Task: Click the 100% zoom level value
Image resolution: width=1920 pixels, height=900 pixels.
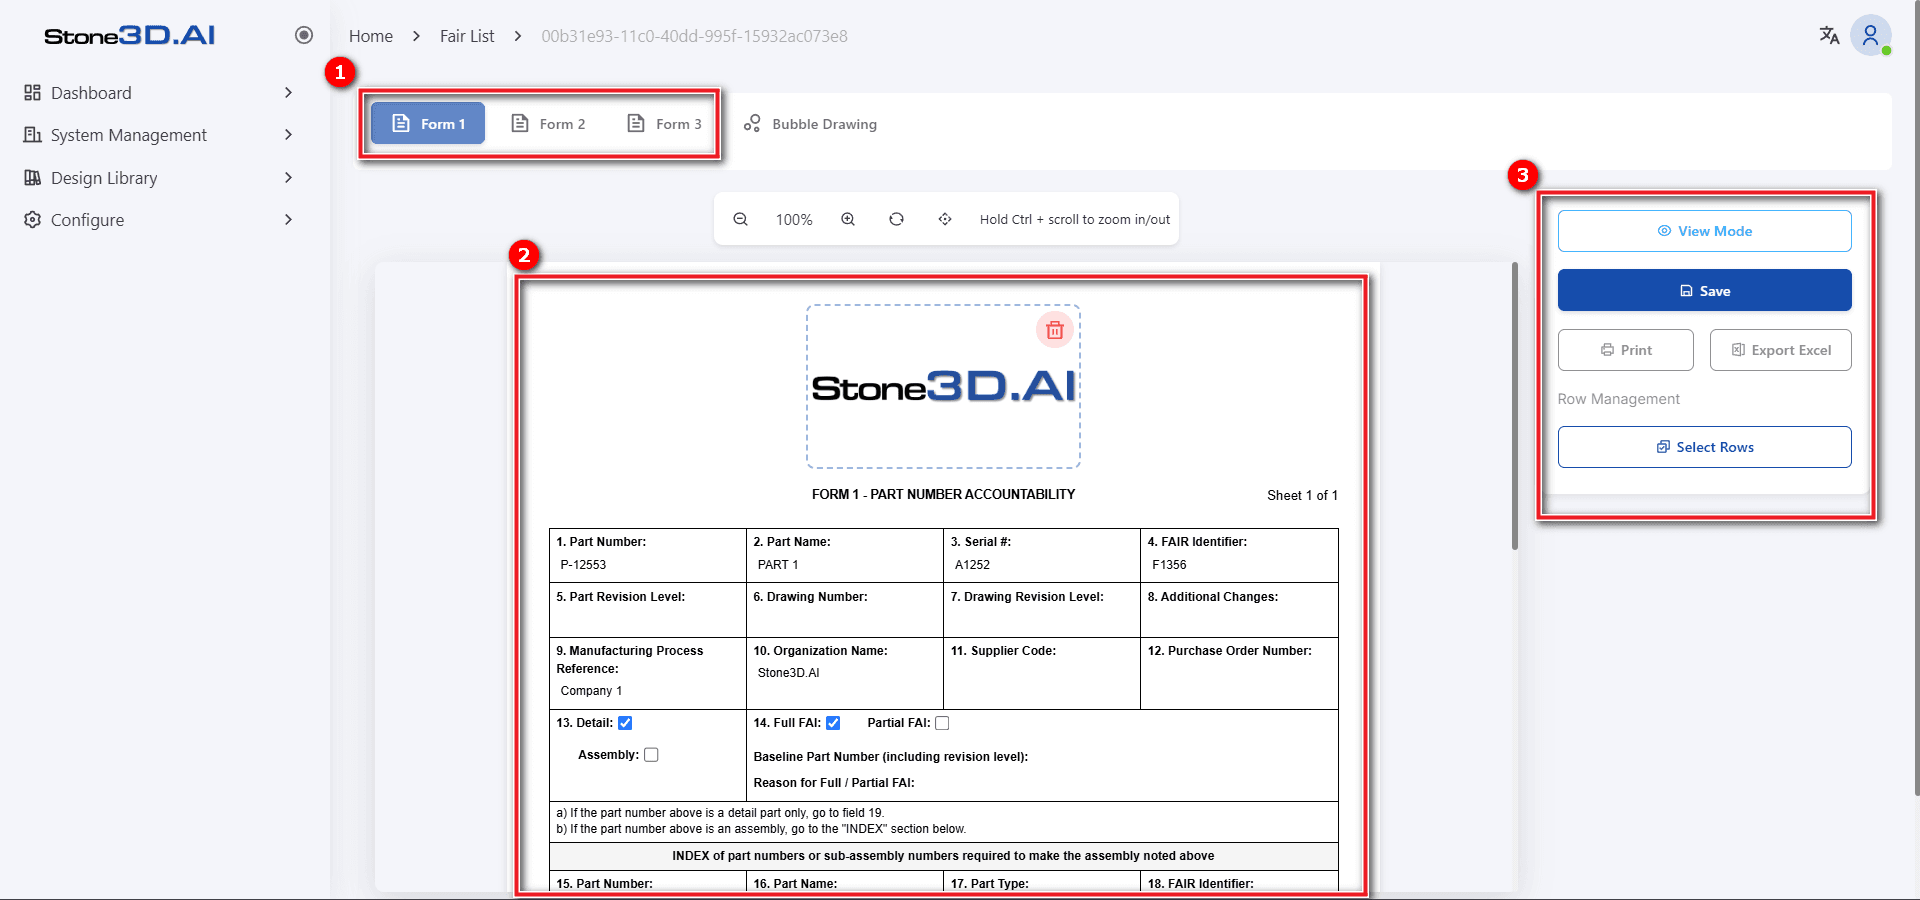Action: click(x=794, y=220)
